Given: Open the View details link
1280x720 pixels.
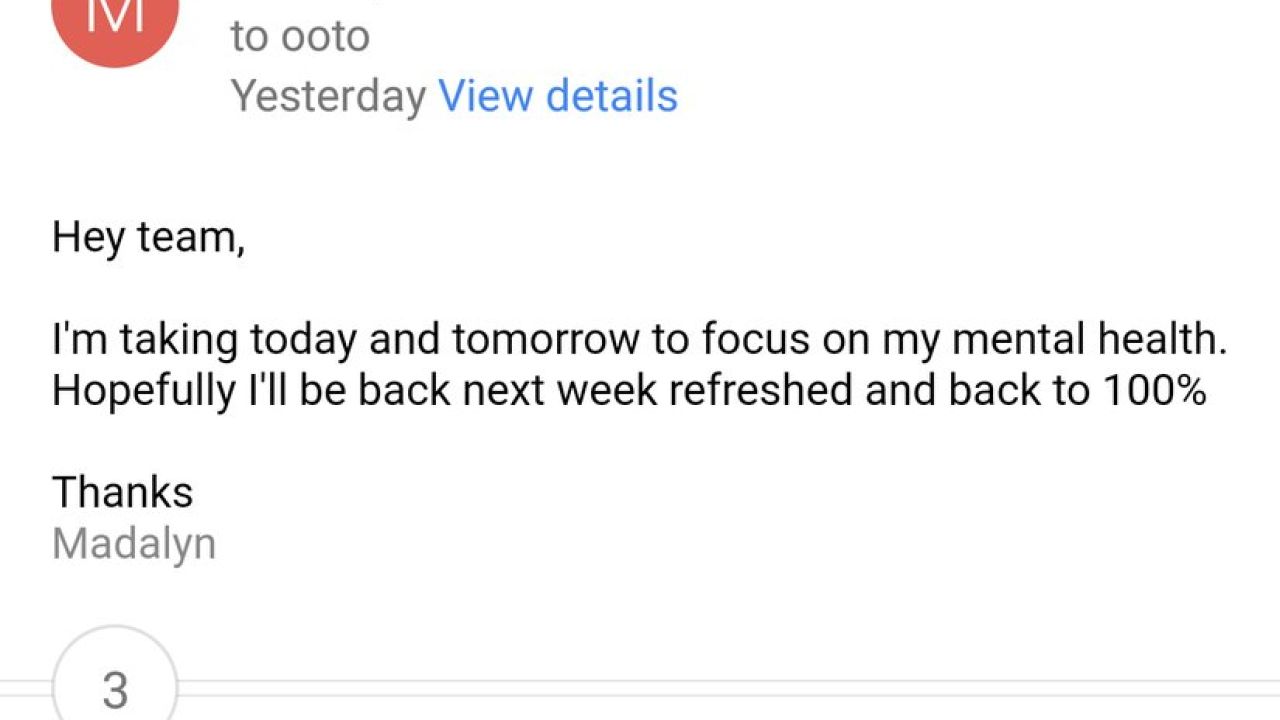Looking at the screenshot, I should [558, 96].
